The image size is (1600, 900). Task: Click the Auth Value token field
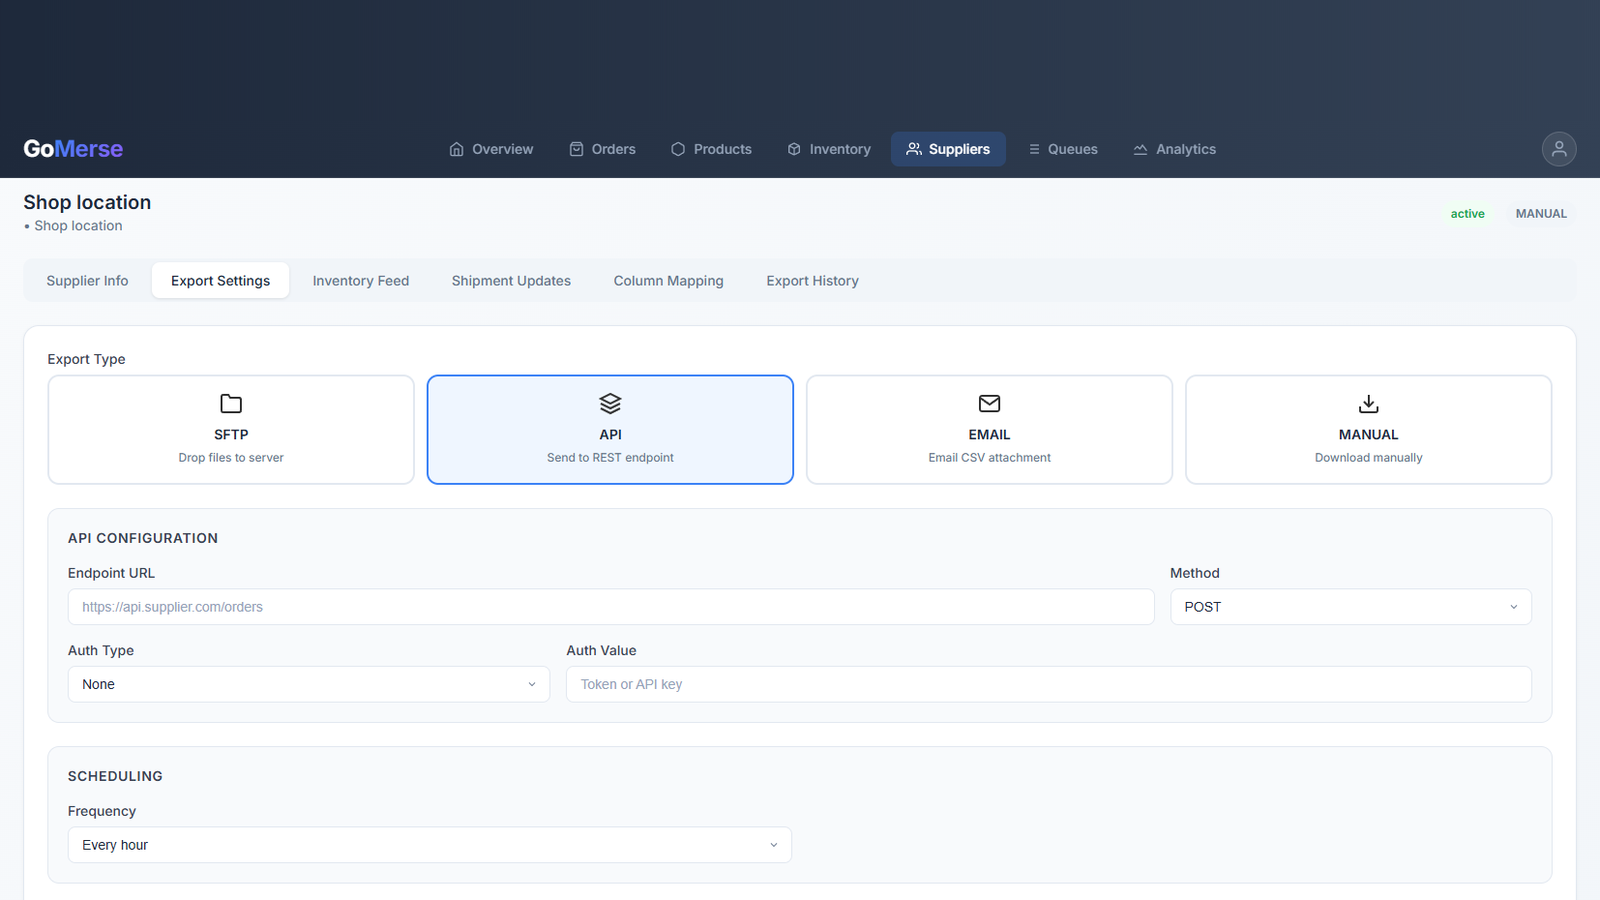pyautogui.click(x=1049, y=684)
